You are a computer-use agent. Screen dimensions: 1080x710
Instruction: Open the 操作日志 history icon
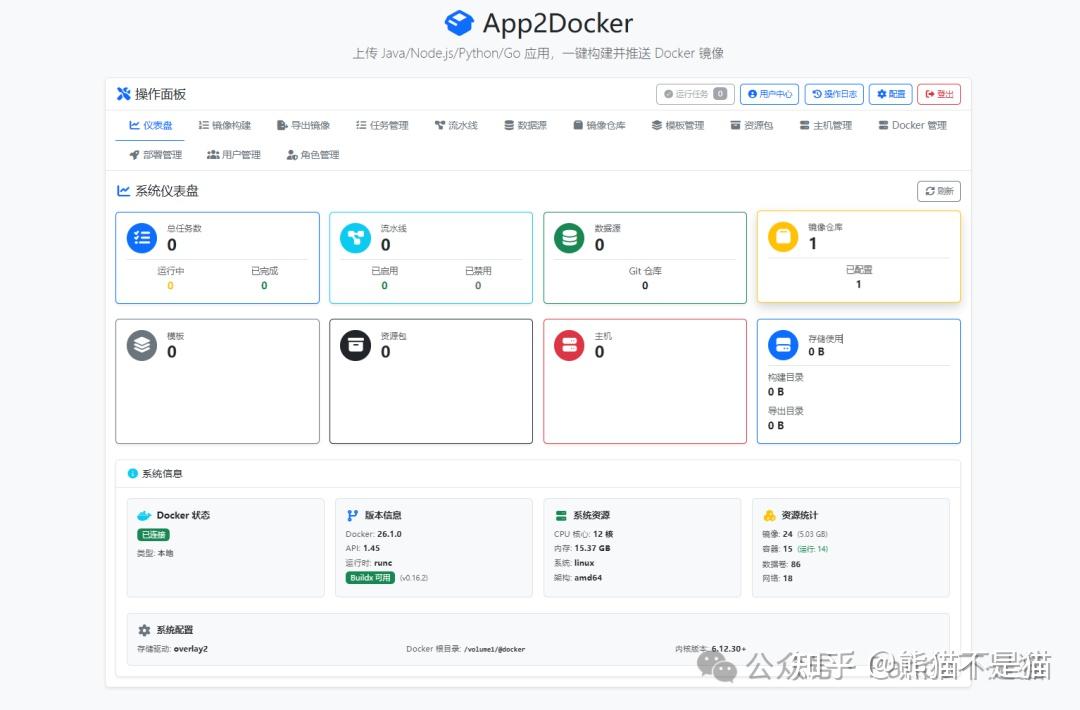pos(817,93)
